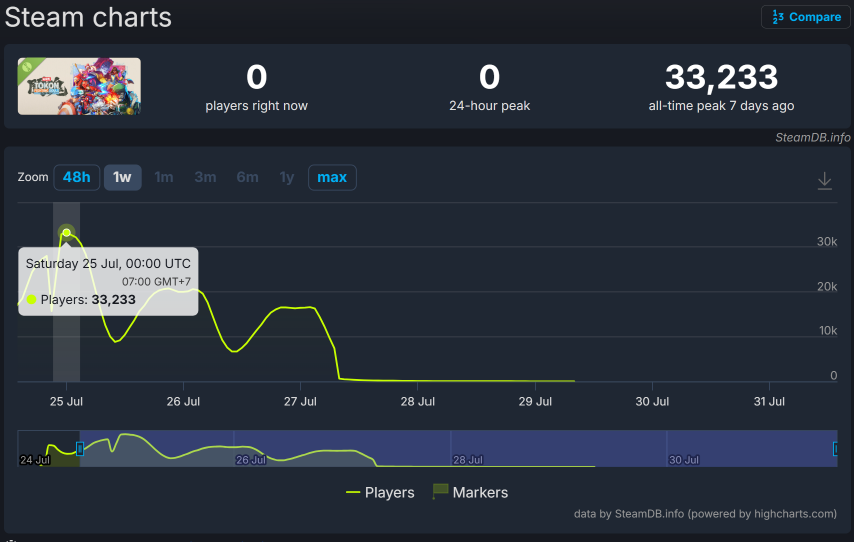
Task: Click the 29 Jul axis label
Action: click(535, 401)
